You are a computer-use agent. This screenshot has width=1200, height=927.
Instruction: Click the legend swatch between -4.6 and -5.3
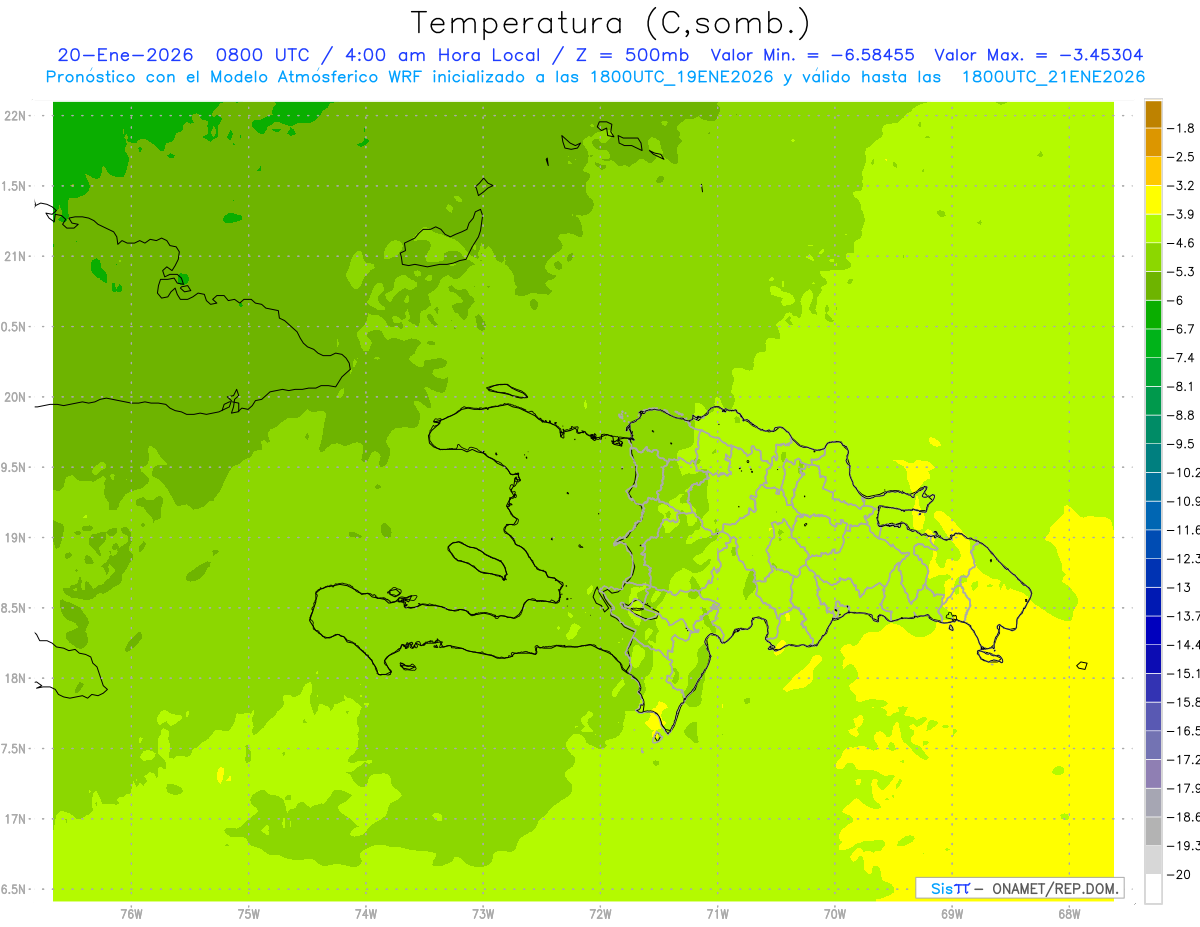click(1153, 257)
